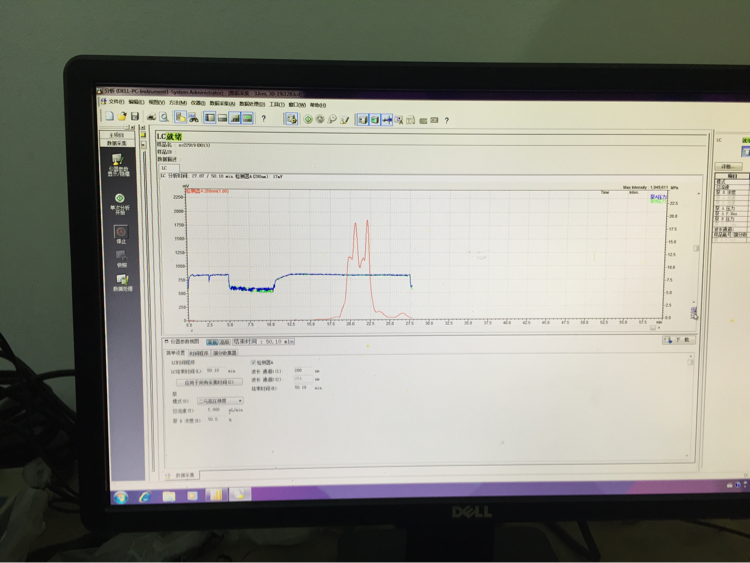This screenshot has width=750, height=563.
Task: Click apply to all acquisition time button
Action: [210, 382]
